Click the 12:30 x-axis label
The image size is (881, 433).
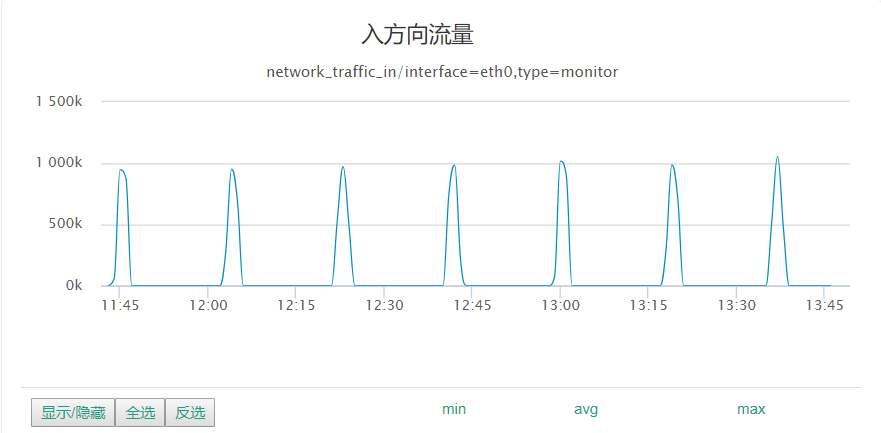coord(384,306)
